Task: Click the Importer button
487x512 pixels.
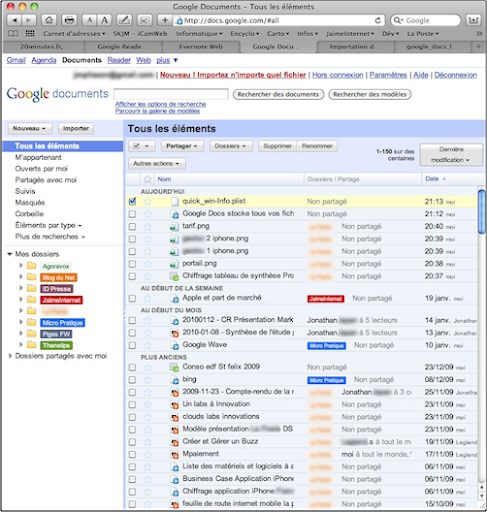Action: click(x=76, y=128)
